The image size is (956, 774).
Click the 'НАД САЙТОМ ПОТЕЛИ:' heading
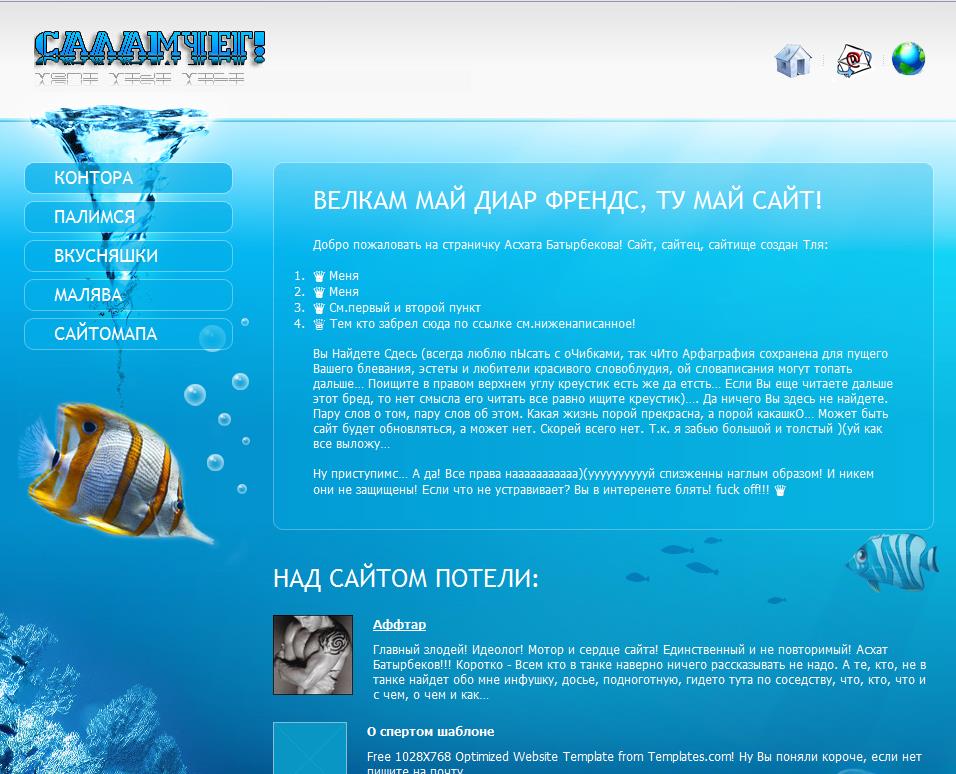click(405, 578)
